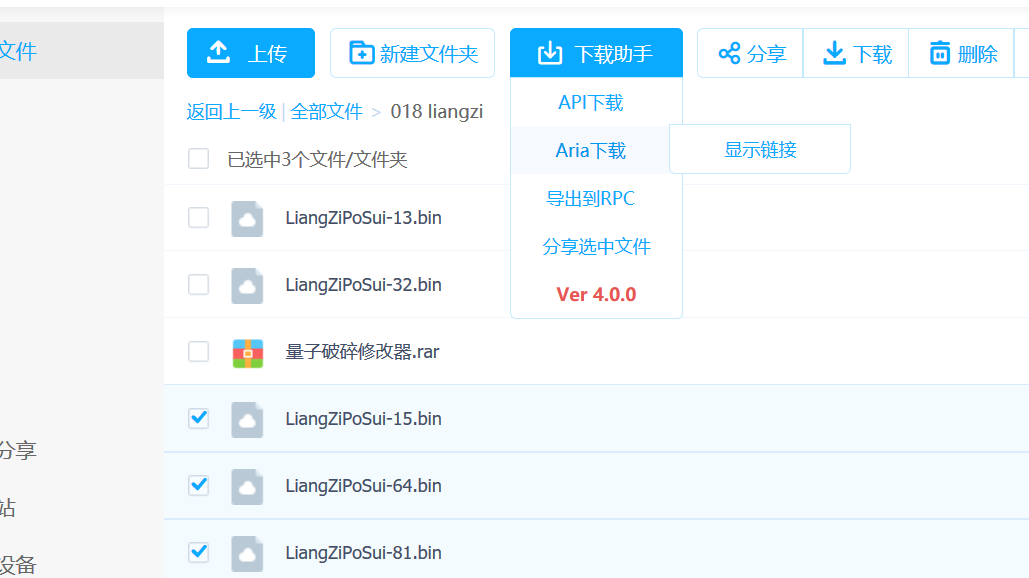
Task: Click the 显示链接 submenu item
Action: pyautogui.click(x=760, y=149)
